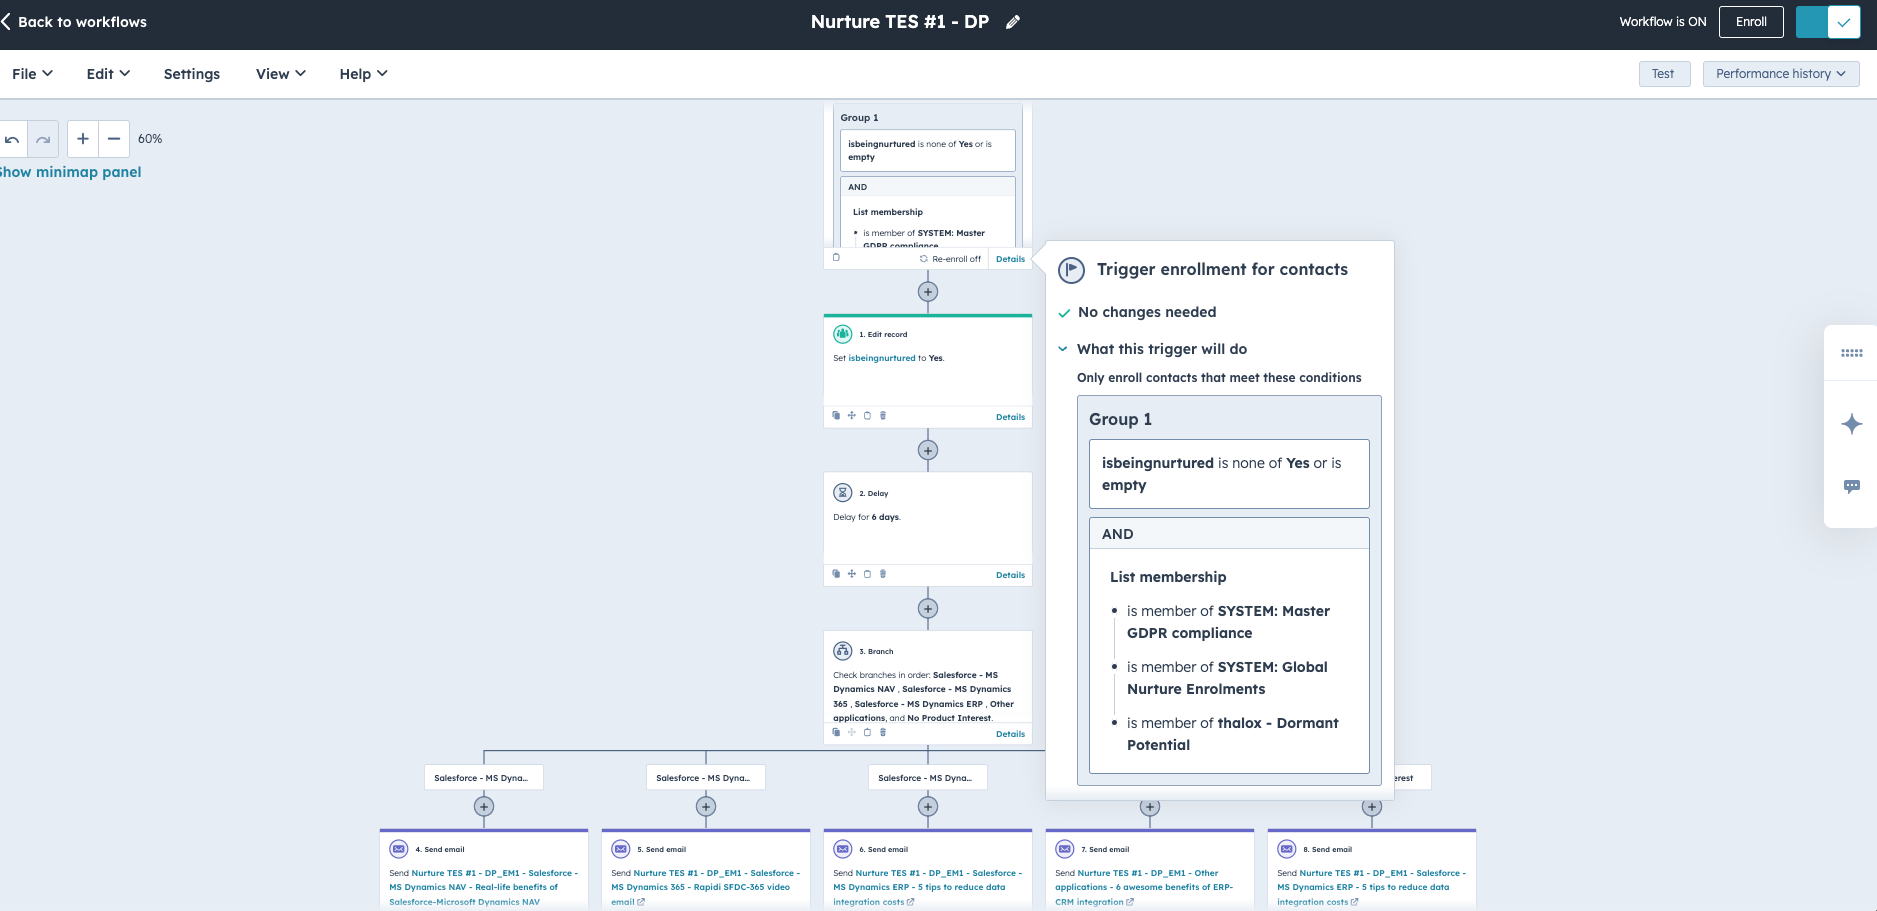
Task: Zoom in with the plus button
Action: 83,139
